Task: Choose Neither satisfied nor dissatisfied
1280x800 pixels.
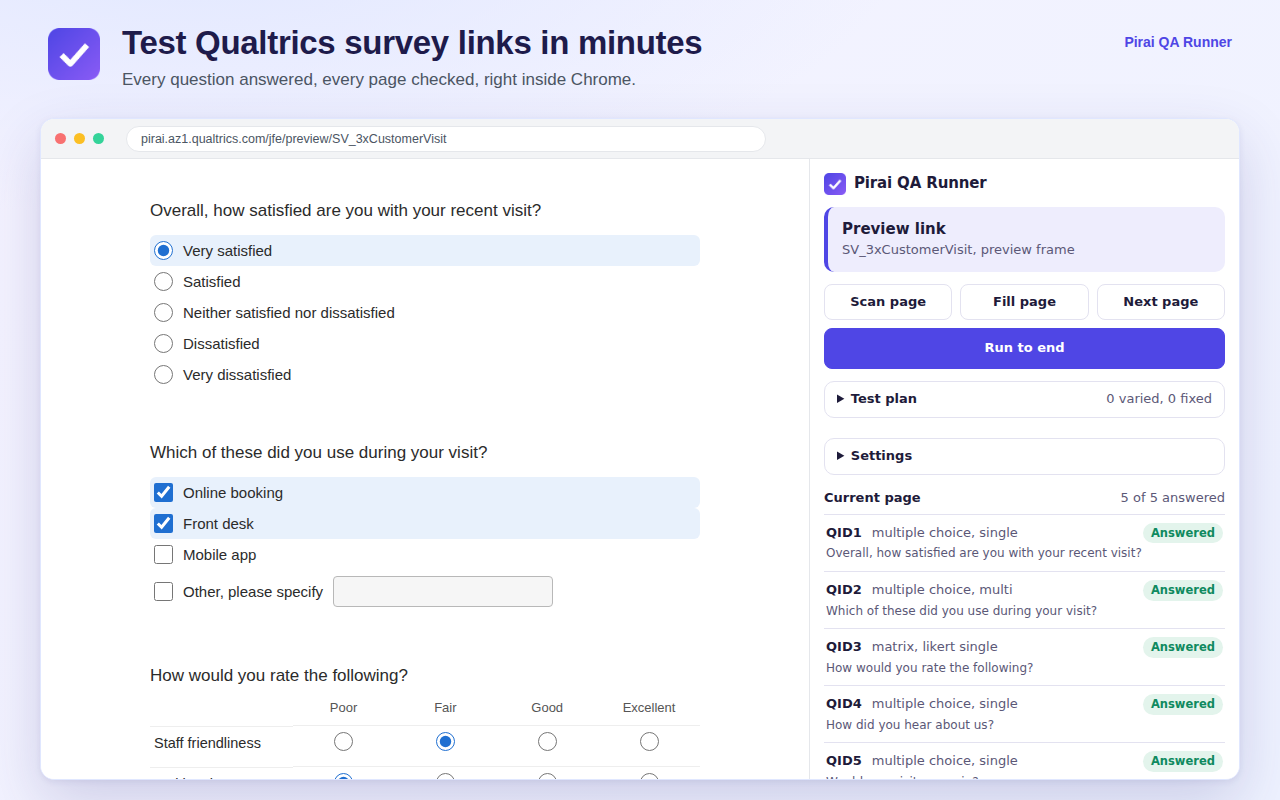Action: pos(164,313)
